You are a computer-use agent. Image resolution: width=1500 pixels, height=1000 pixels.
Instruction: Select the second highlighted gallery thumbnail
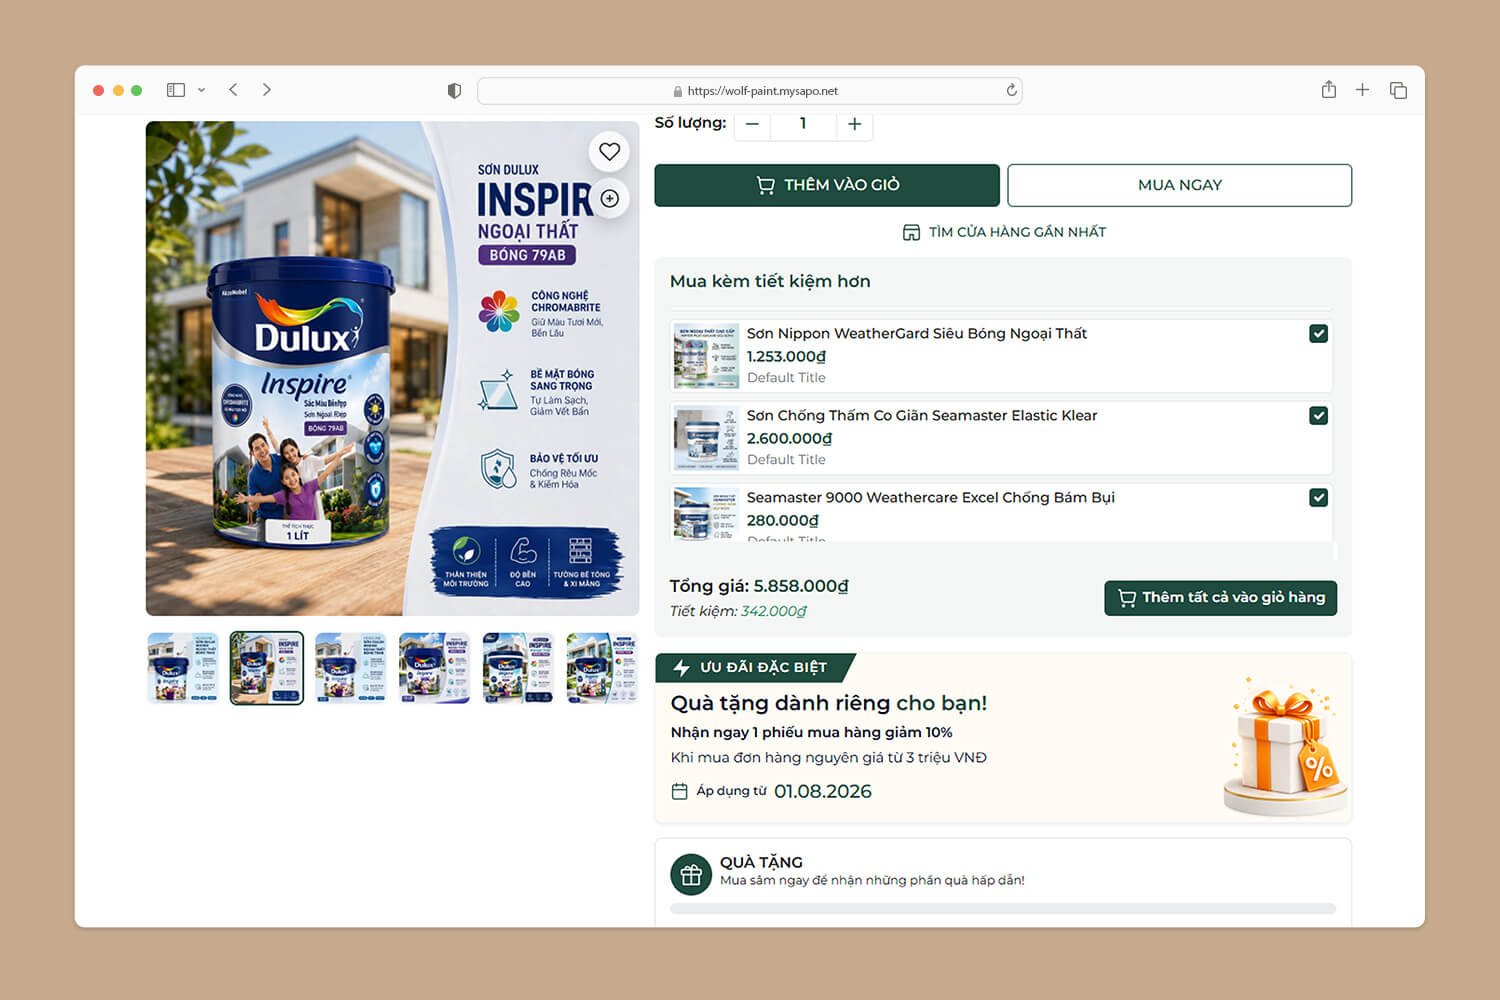[x=267, y=668]
